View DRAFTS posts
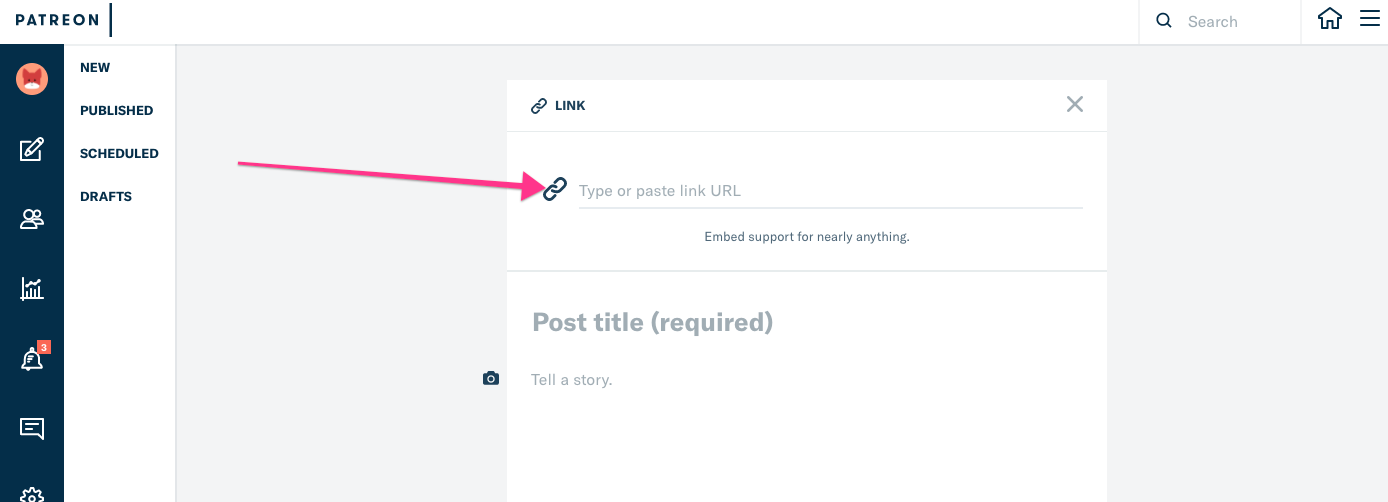The image size is (1388, 502). click(x=106, y=197)
